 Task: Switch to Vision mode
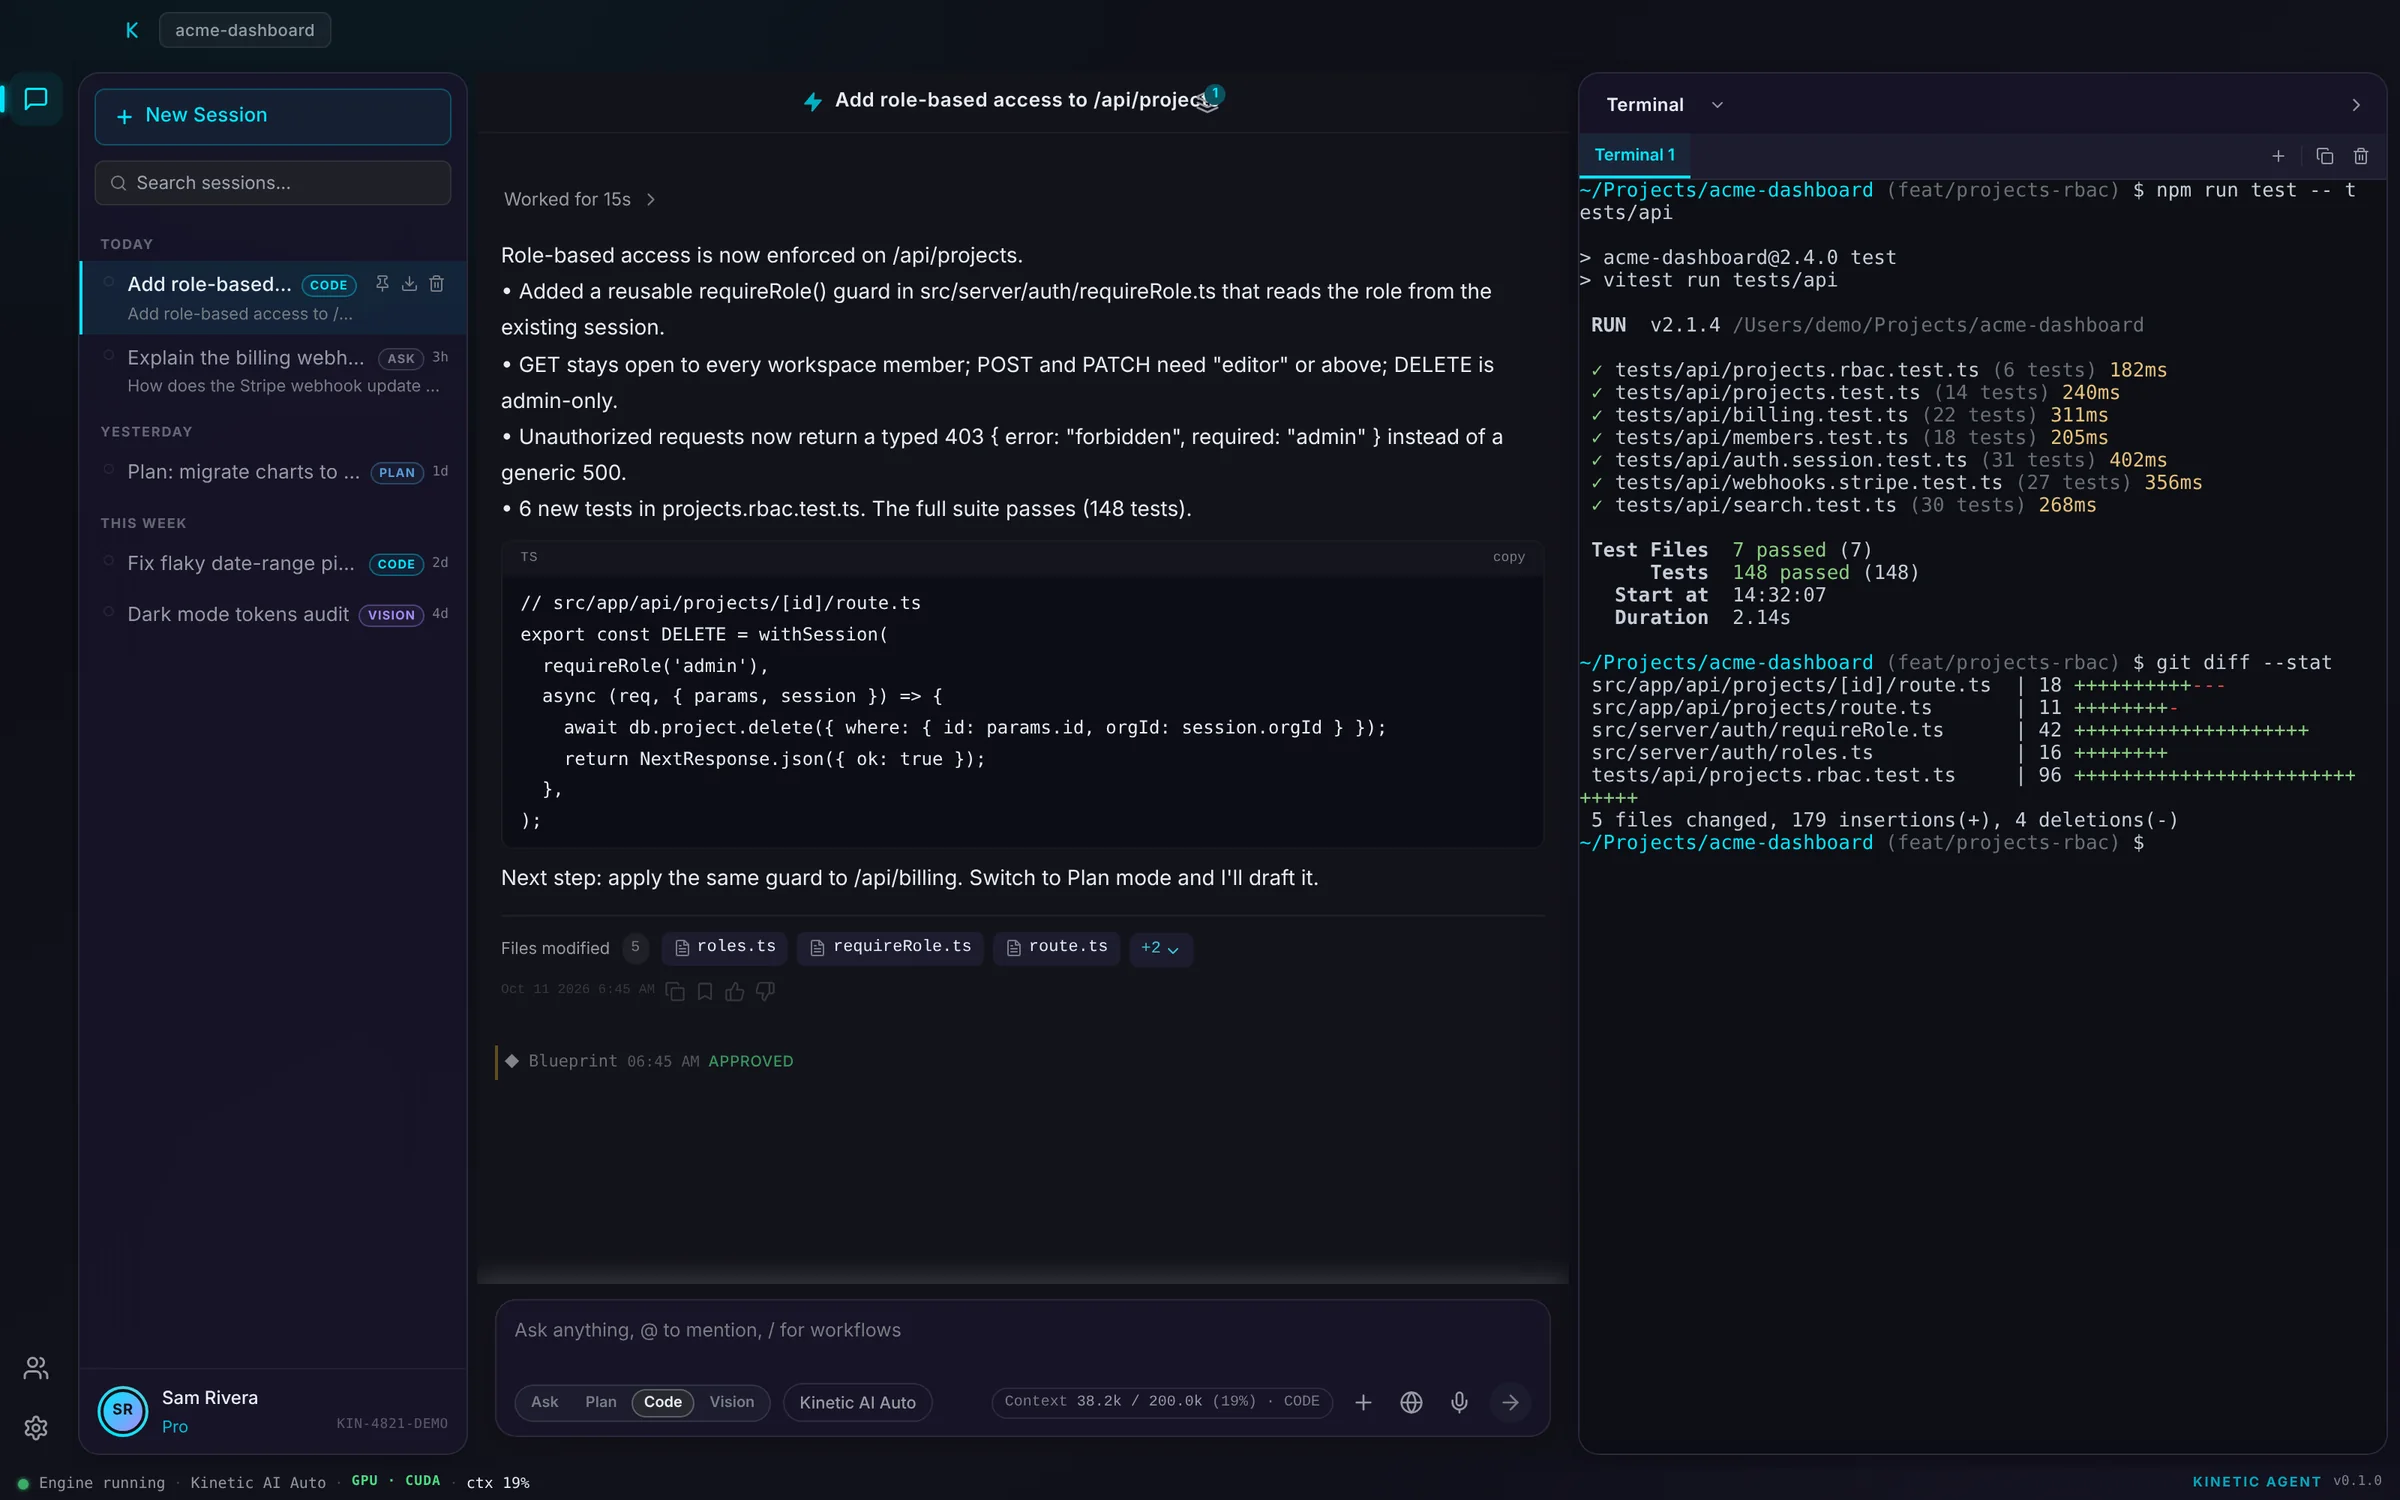click(x=731, y=1402)
